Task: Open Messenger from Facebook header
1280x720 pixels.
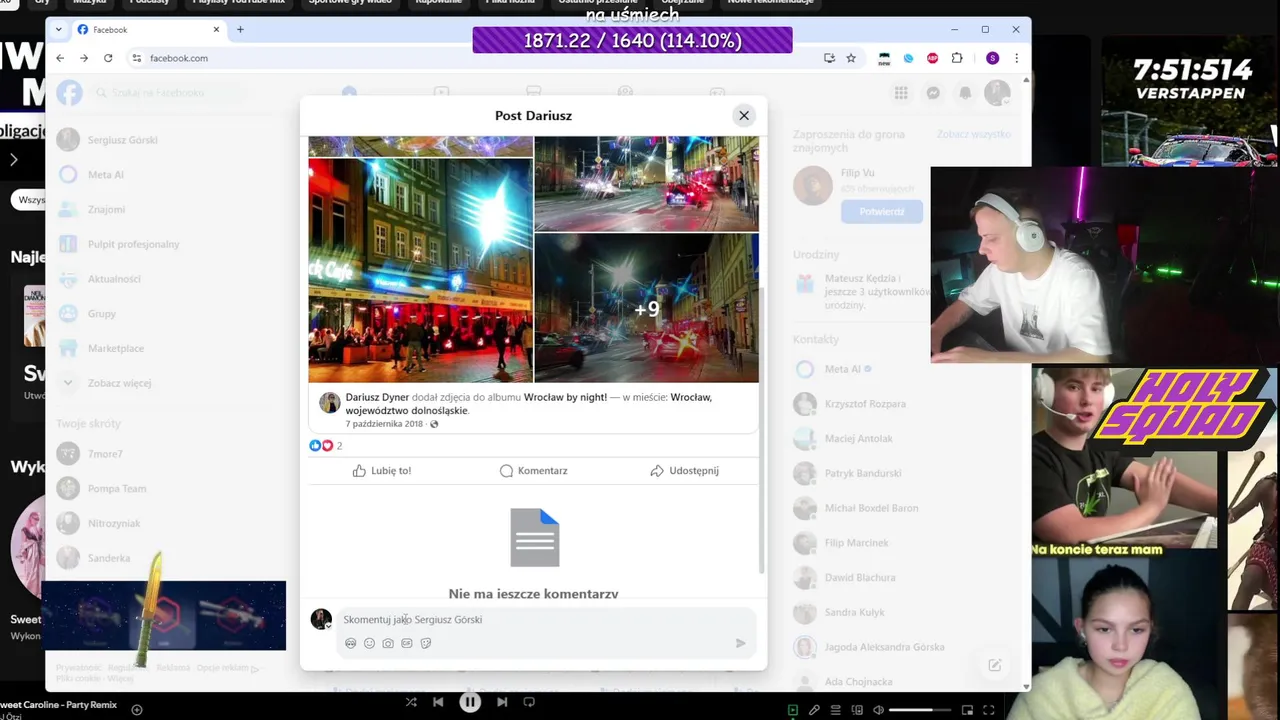Action: 933,93
